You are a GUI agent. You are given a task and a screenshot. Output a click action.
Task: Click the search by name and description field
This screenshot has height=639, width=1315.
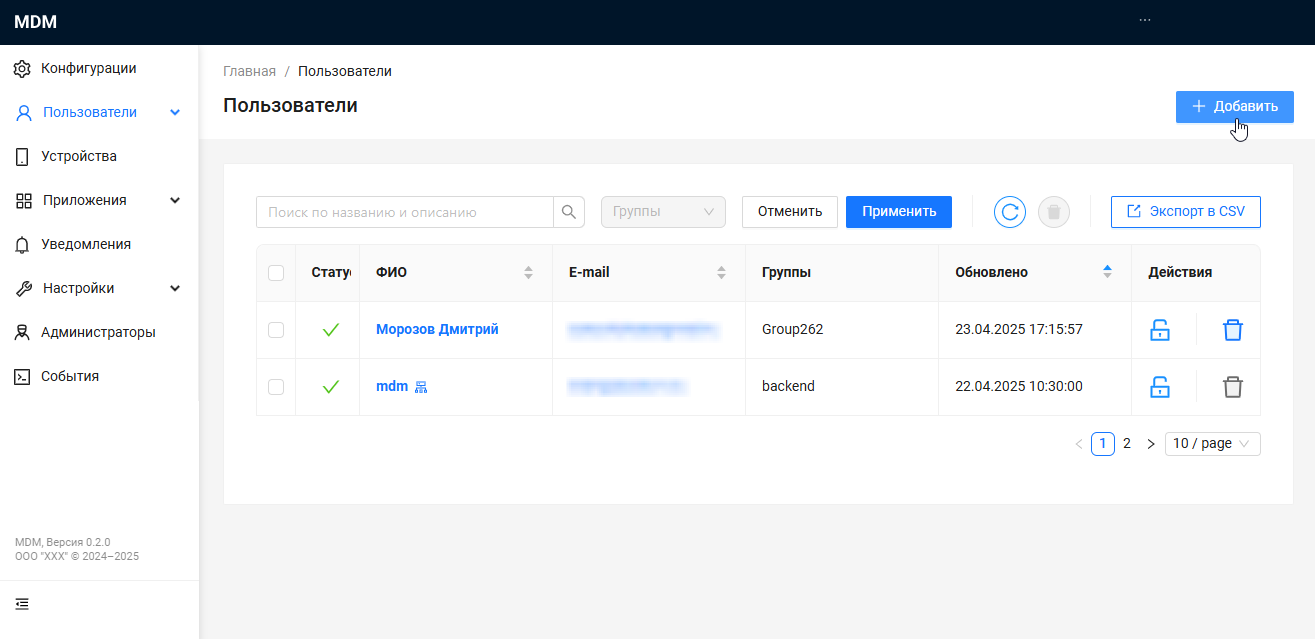(405, 212)
